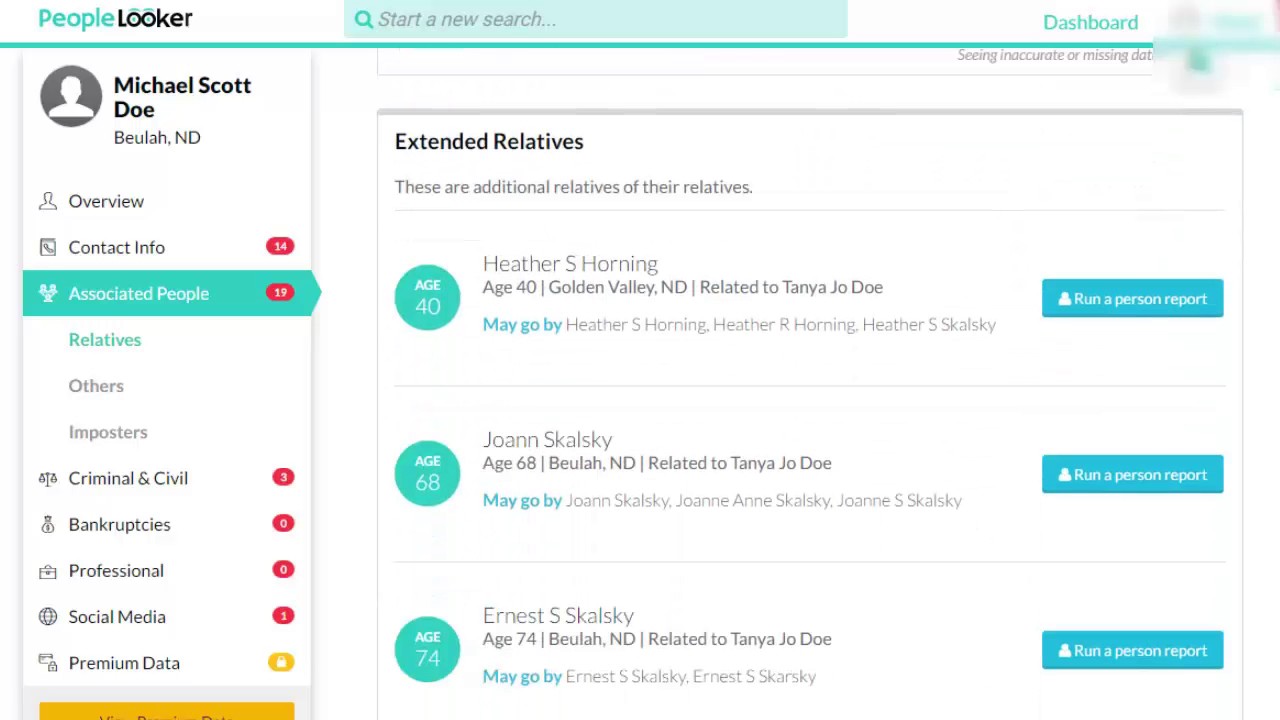This screenshot has width=1280, height=720.
Task: Open the Imposters subsection
Action: [108, 432]
